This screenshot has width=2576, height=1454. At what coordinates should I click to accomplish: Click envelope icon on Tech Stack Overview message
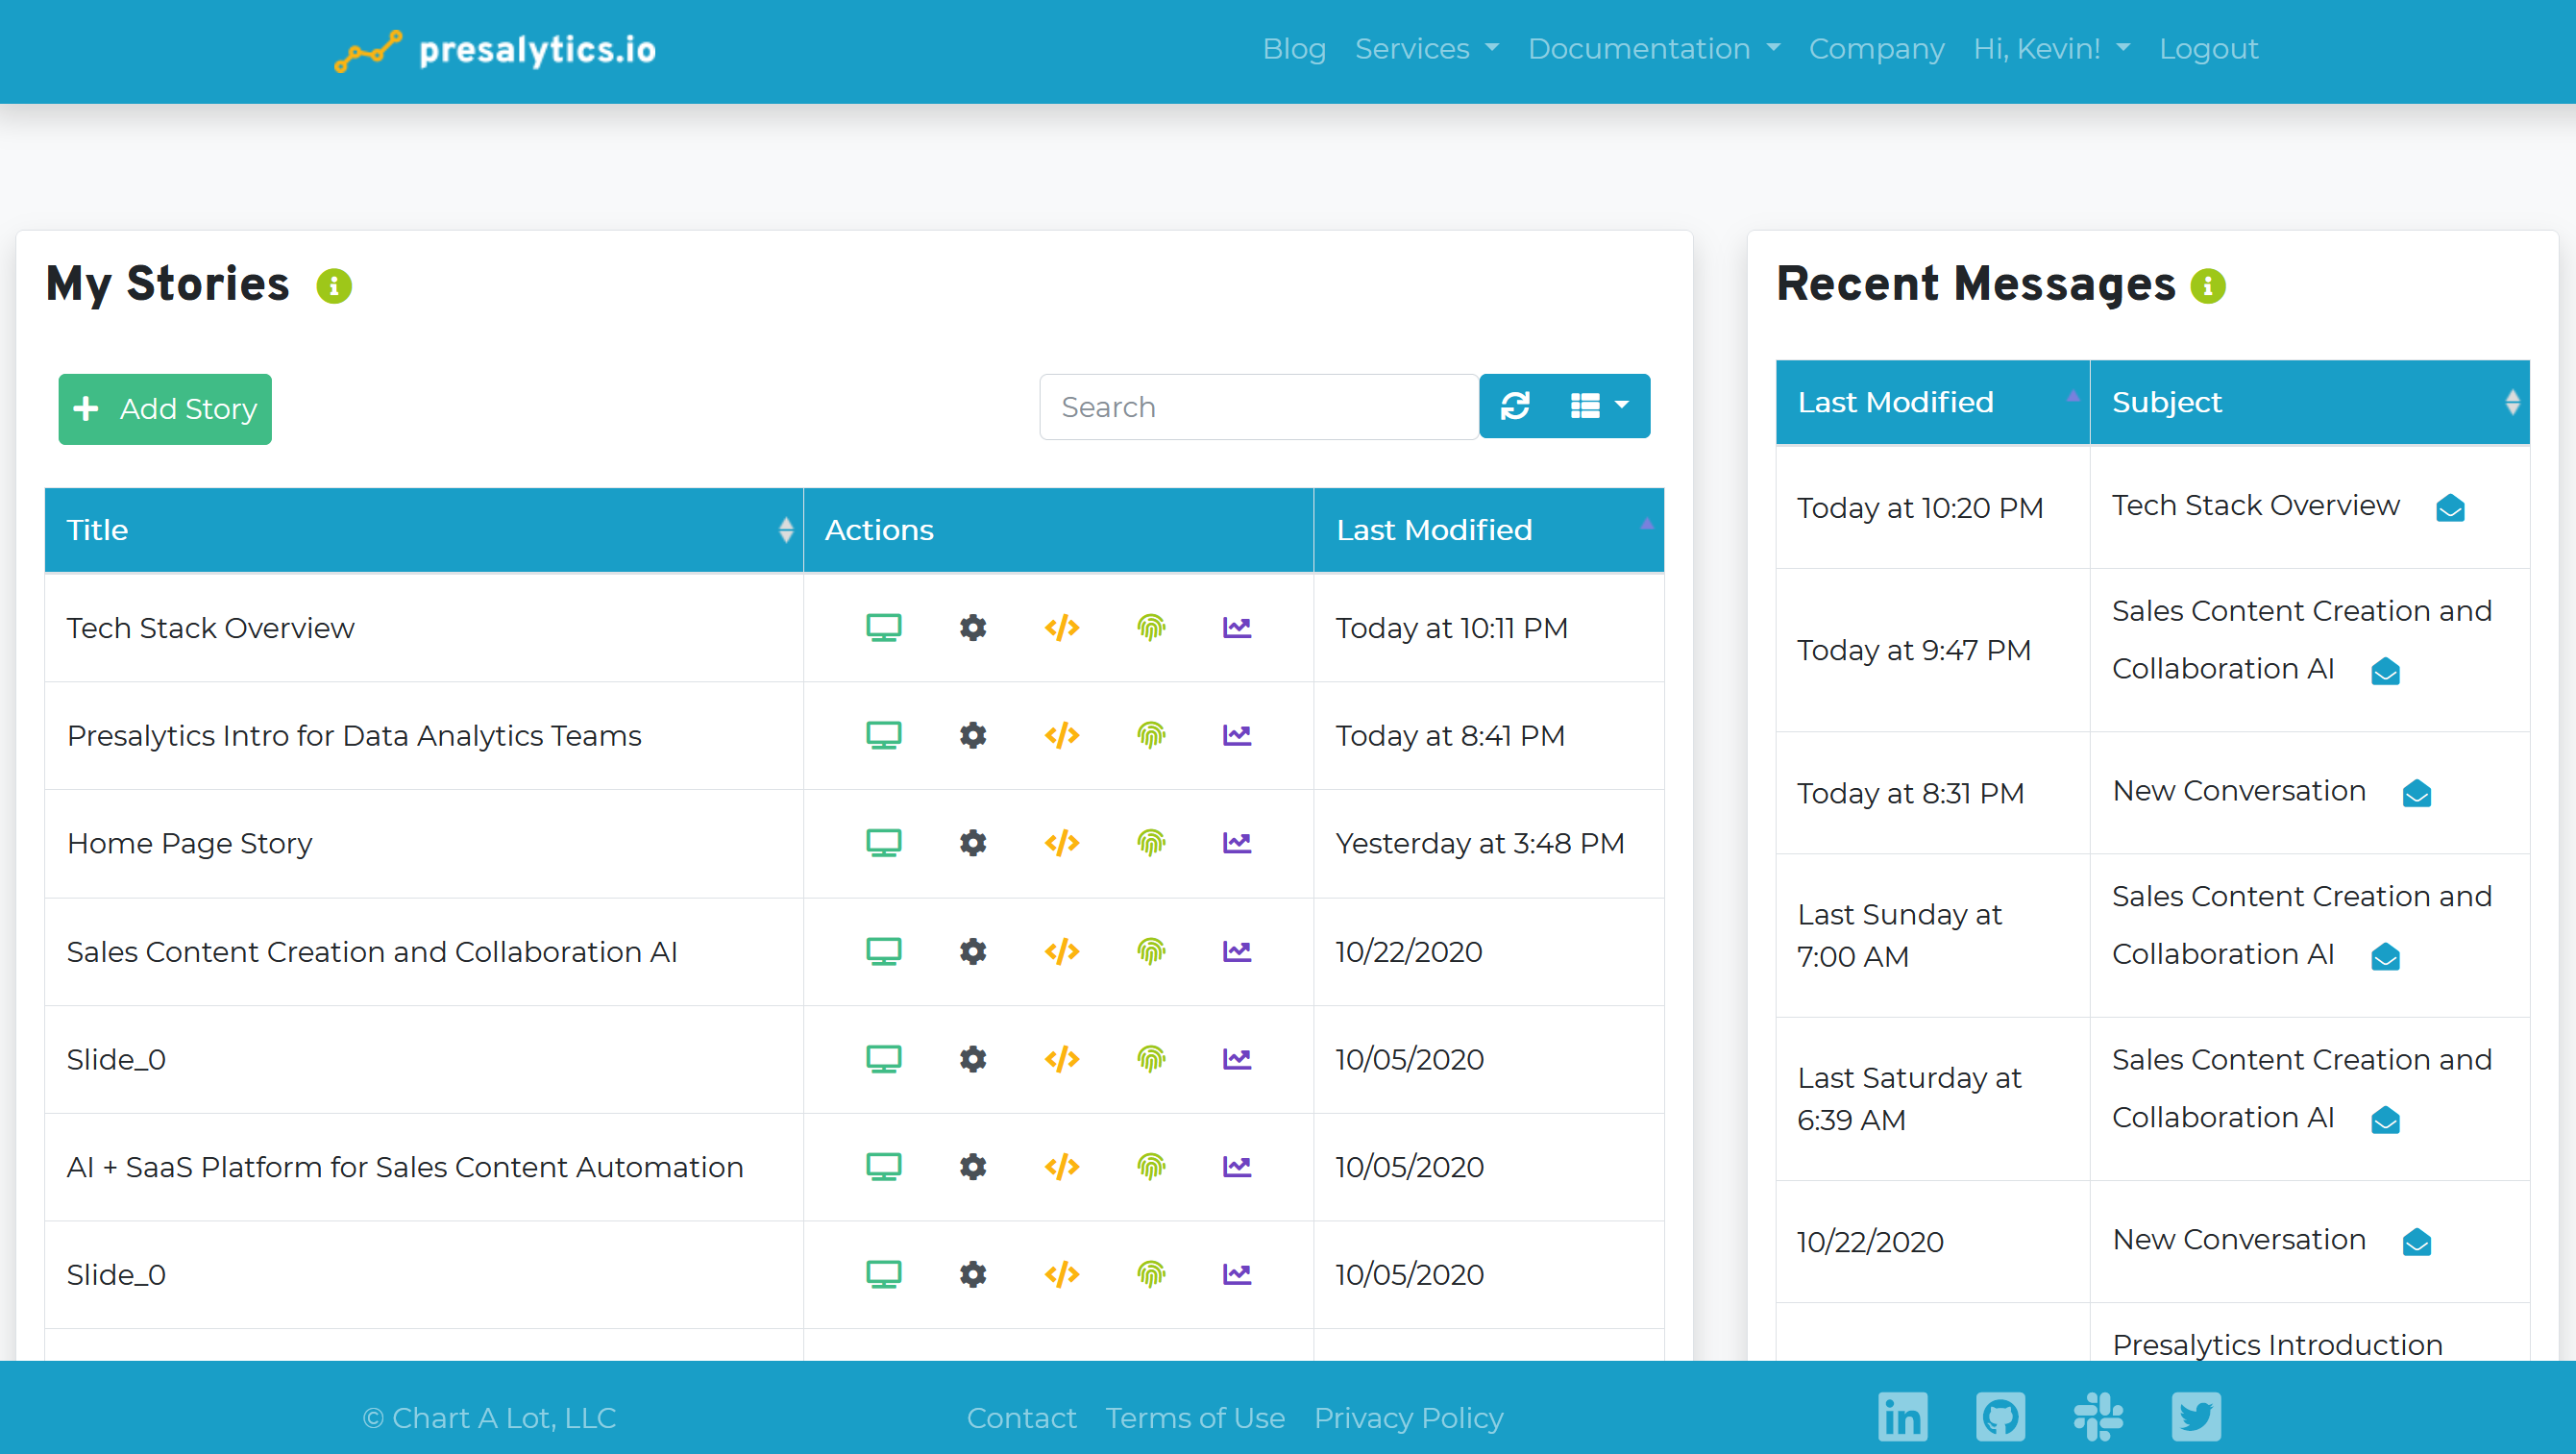click(x=2450, y=508)
